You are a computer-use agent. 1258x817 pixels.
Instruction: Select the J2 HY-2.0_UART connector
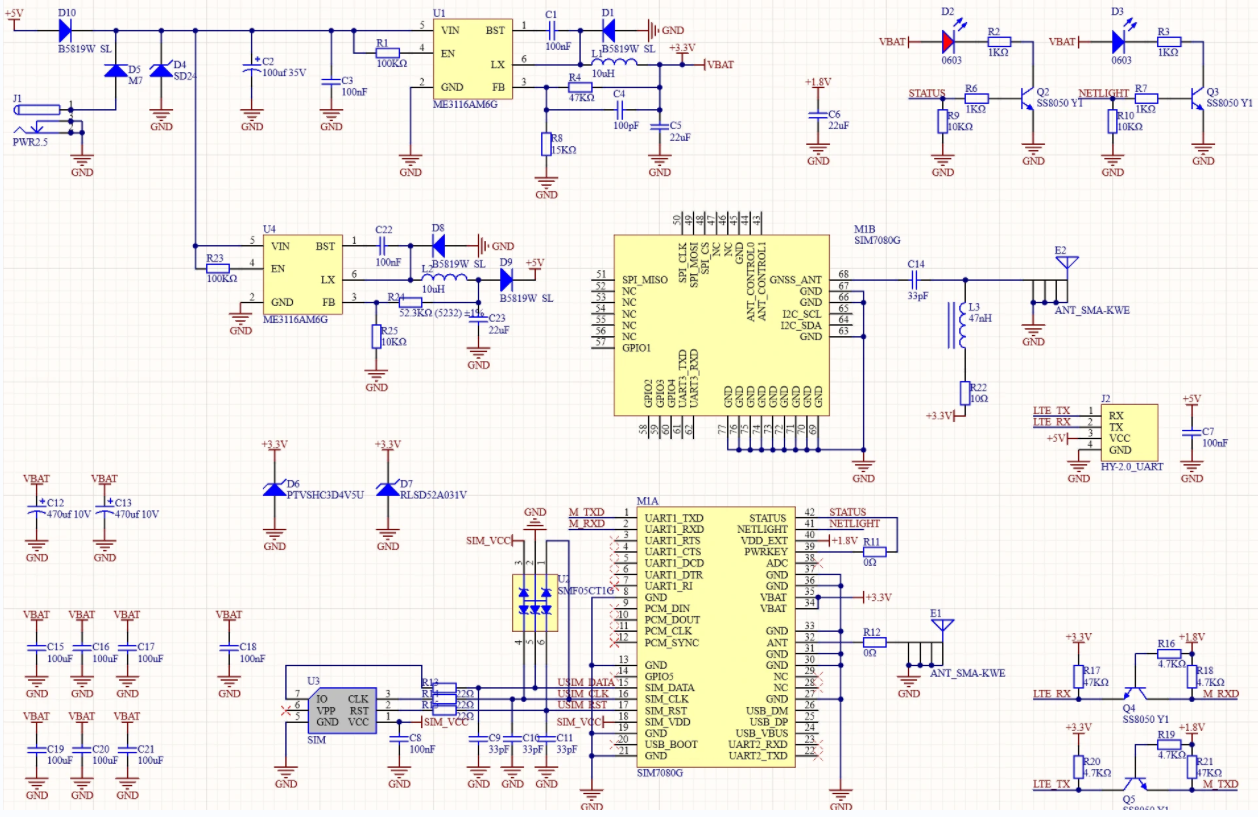pos(1128,432)
